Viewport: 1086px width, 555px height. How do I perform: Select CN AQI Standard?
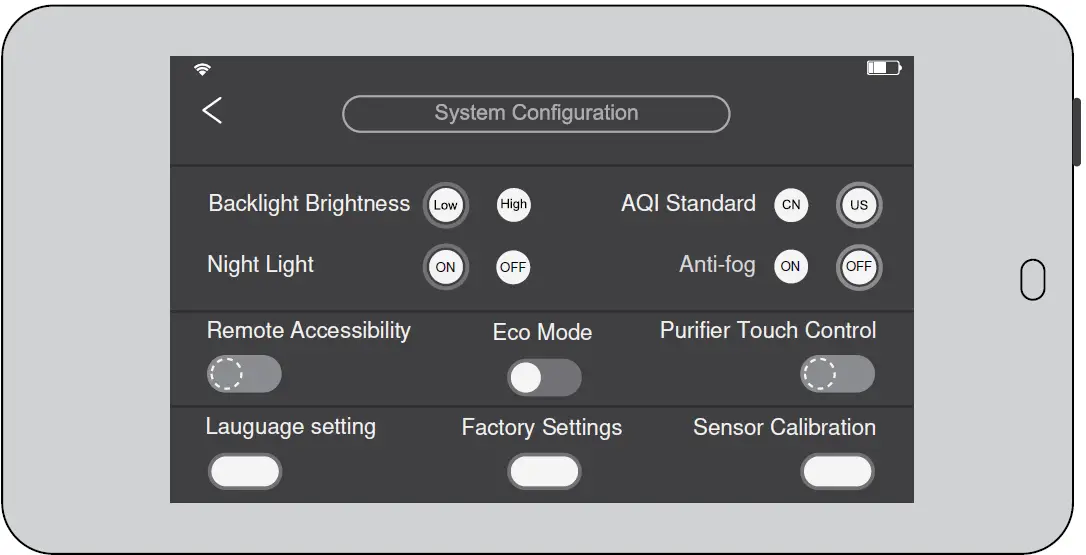pos(791,205)
